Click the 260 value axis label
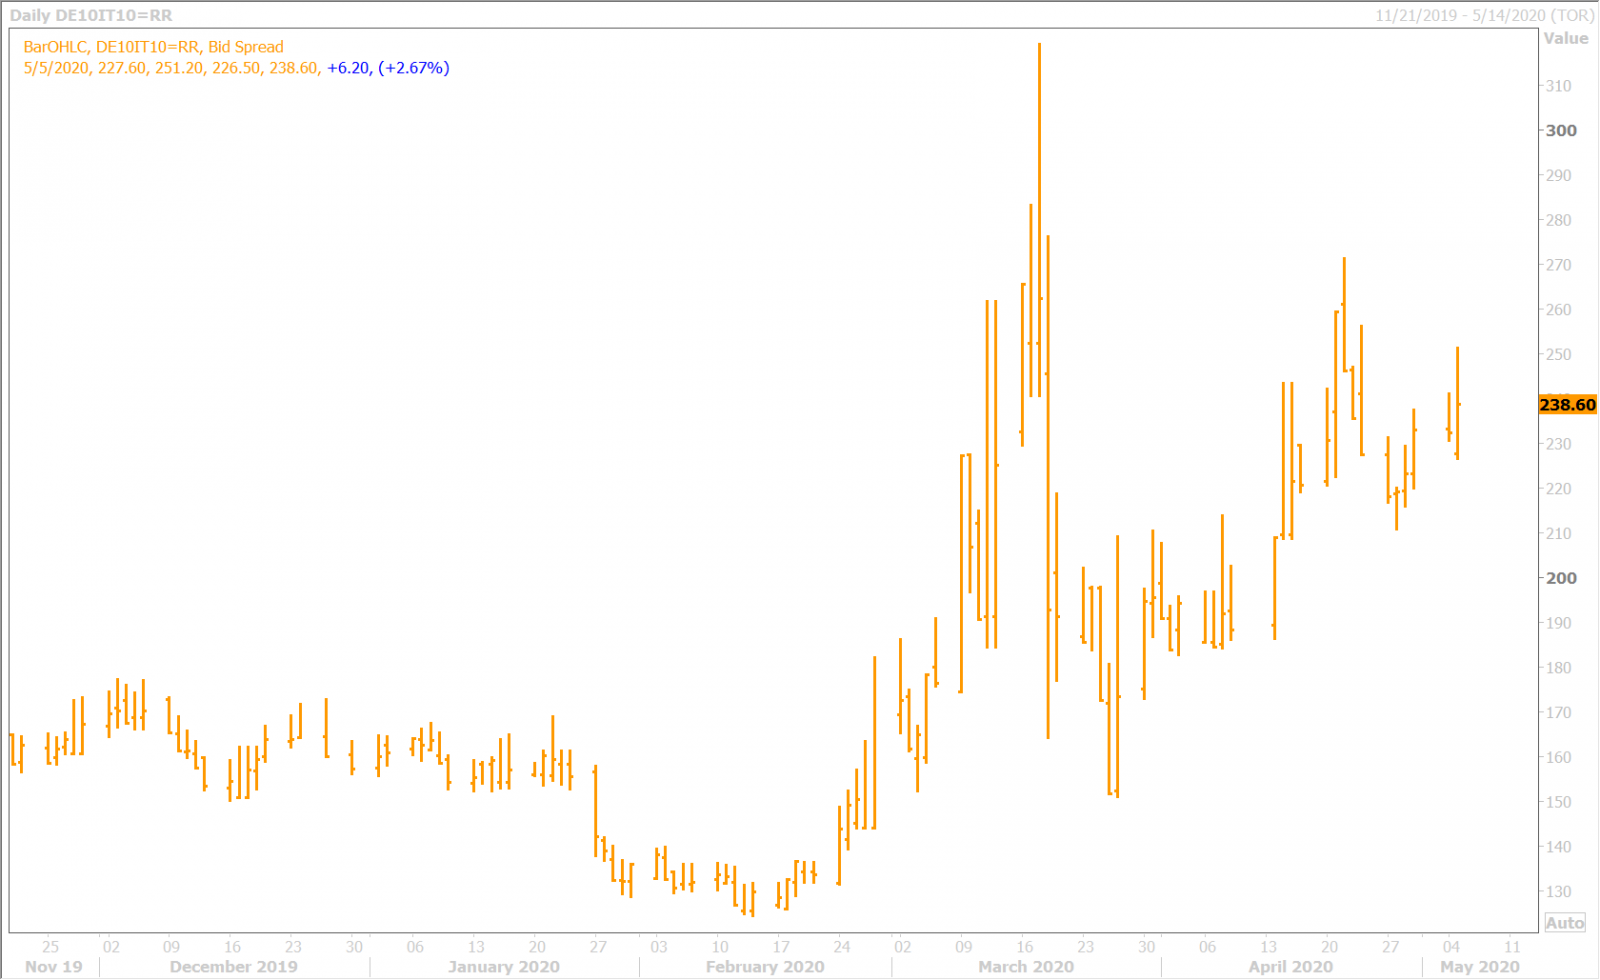 tap(1558, 310)
